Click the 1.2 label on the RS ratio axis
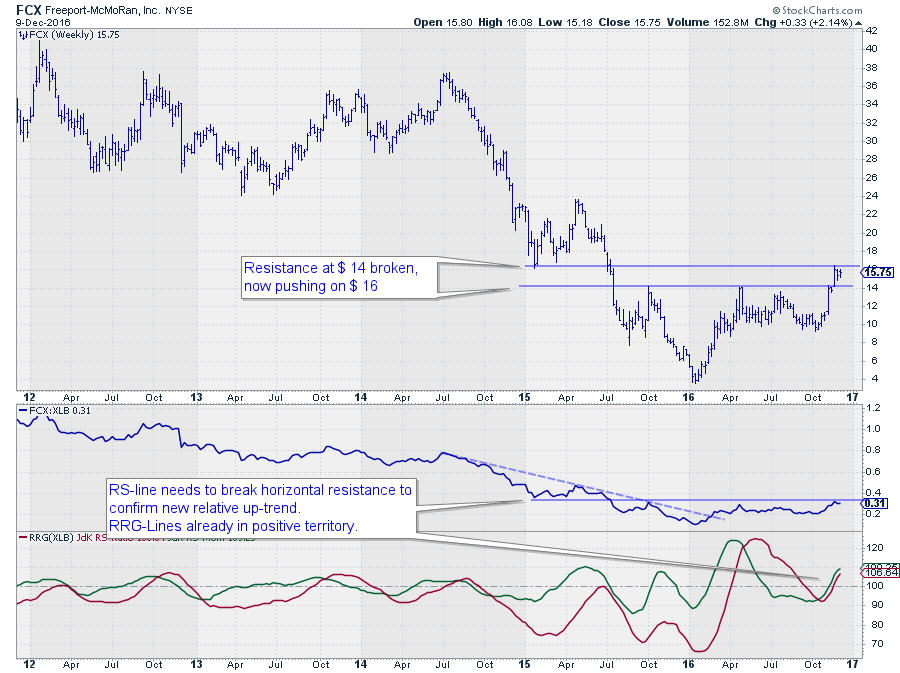 pos(872,408)
